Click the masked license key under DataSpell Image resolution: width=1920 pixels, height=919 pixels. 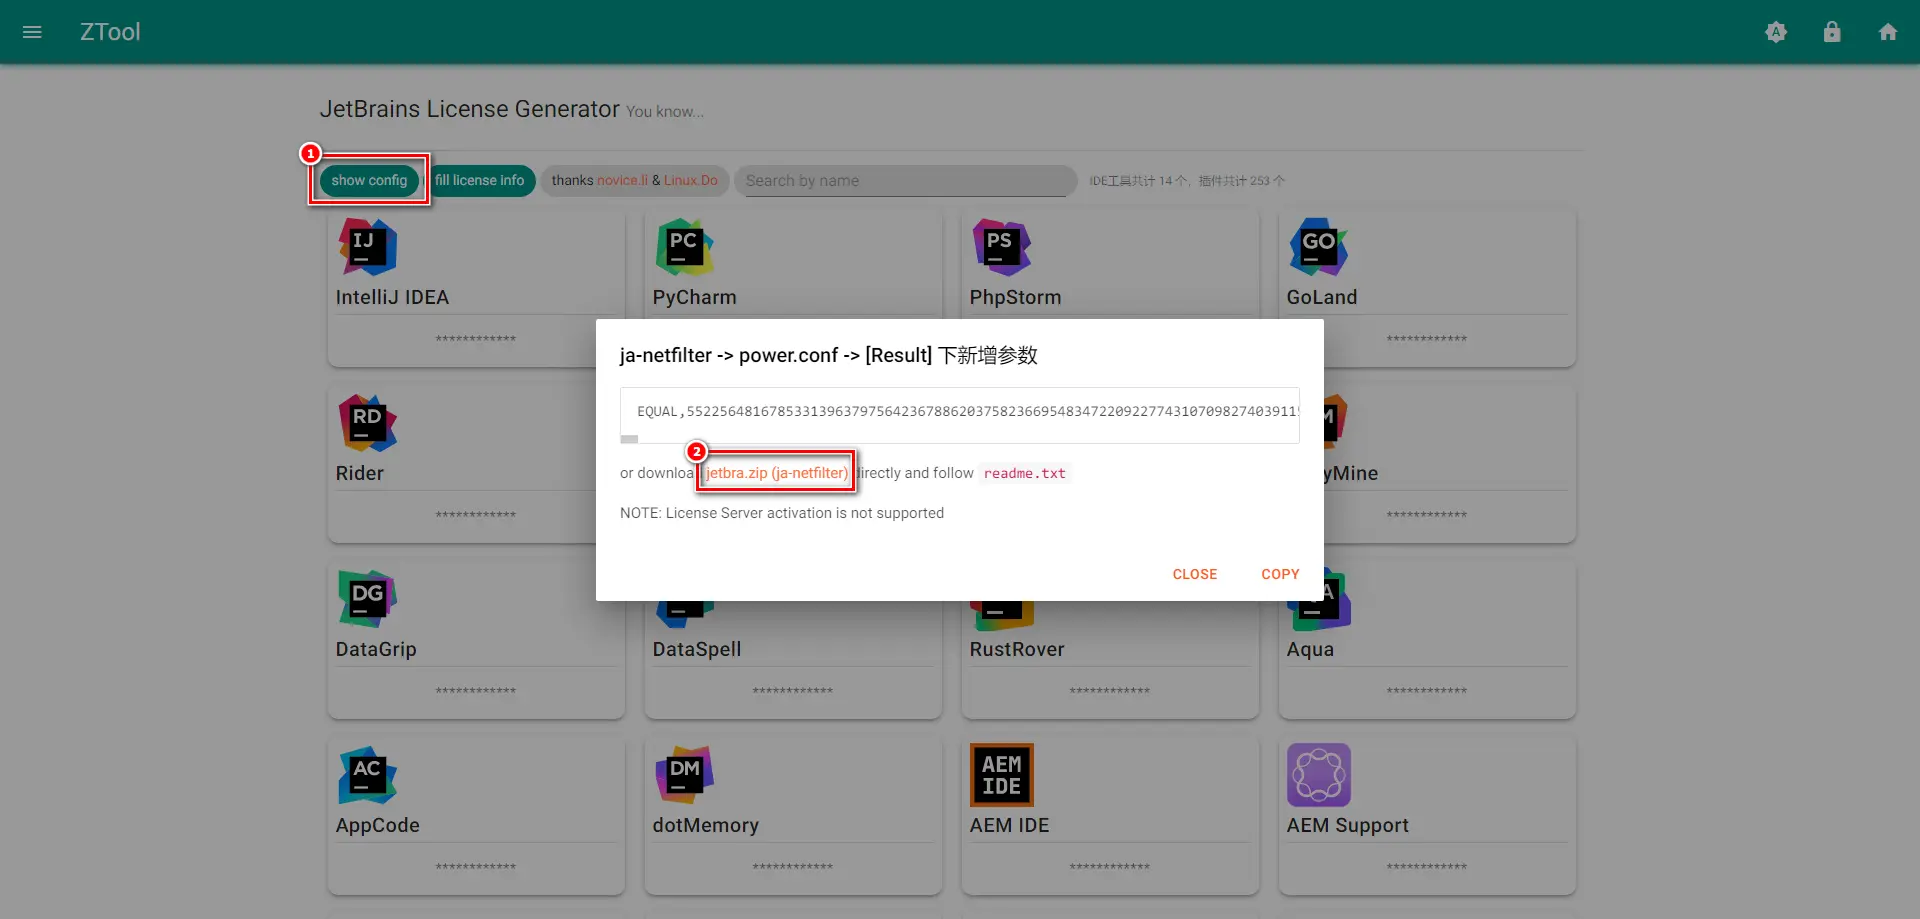pos(793,691)
